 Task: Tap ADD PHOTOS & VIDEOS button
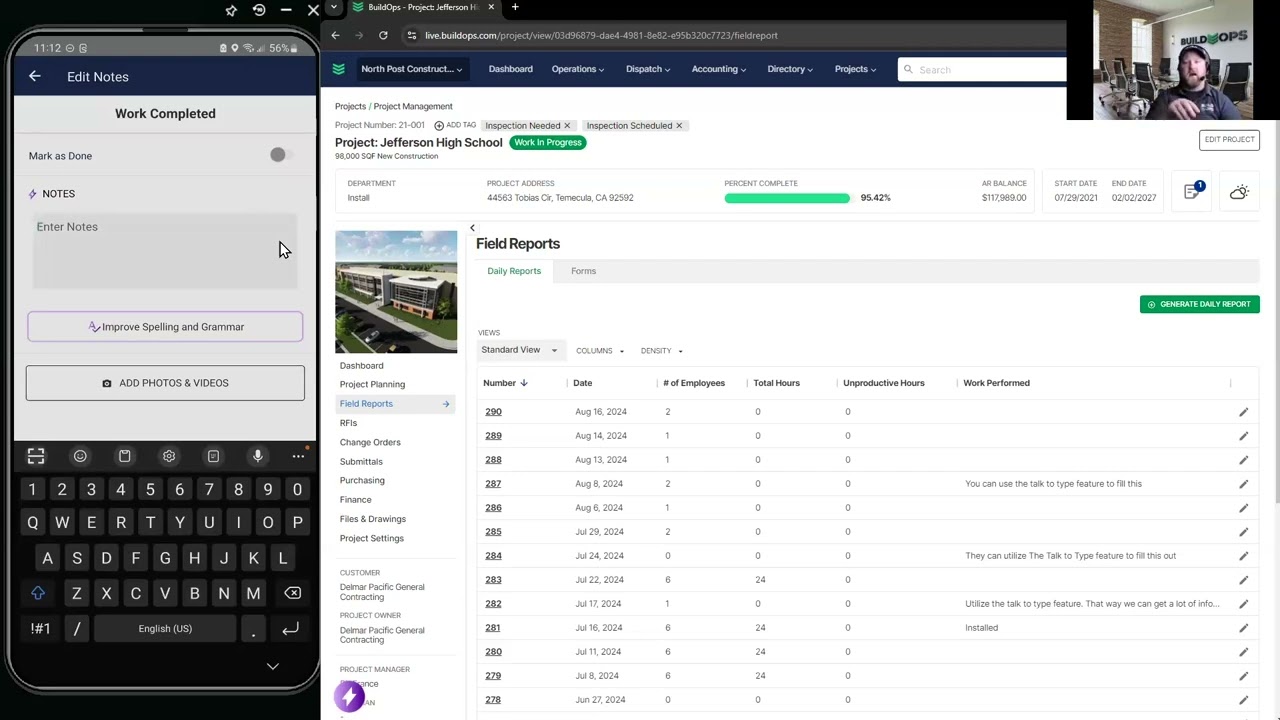(165, 383)
